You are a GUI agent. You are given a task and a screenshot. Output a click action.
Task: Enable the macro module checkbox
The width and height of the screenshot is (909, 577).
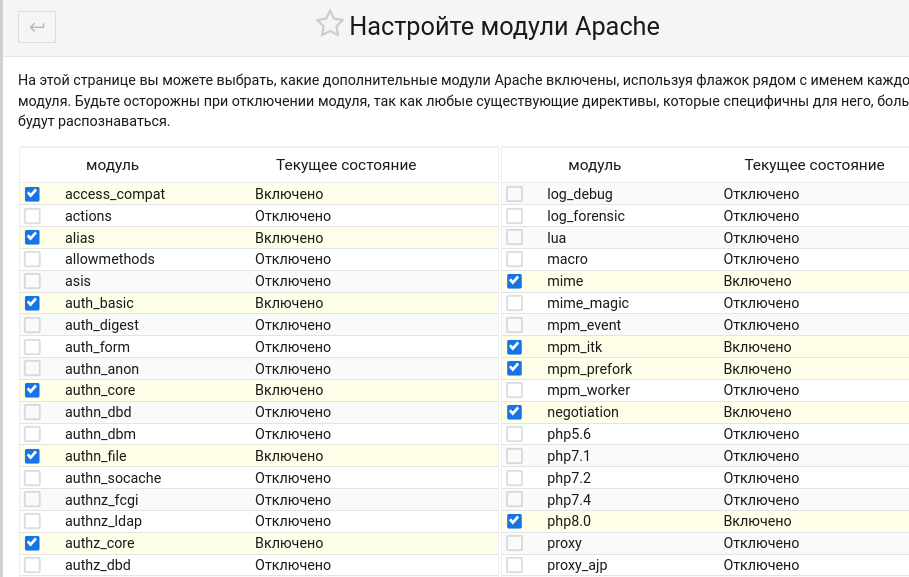tap(515, 260)
